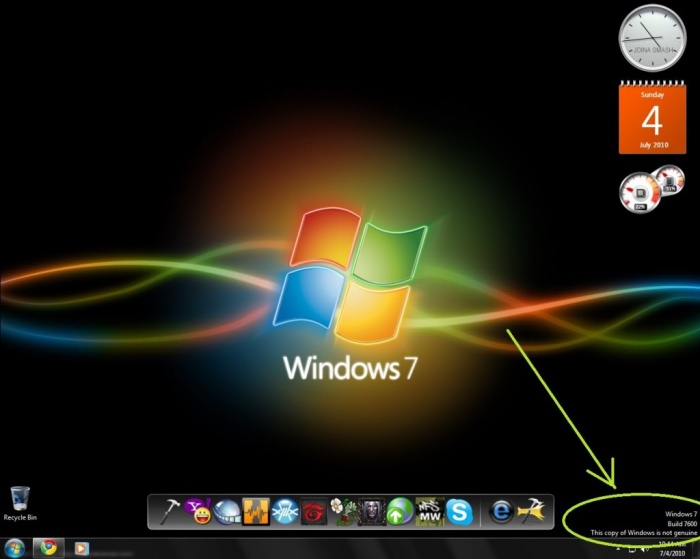The width and height of the screenshot is (700, 559).
Task: Open Skype from the dock
Action: [x=459, y=512]
